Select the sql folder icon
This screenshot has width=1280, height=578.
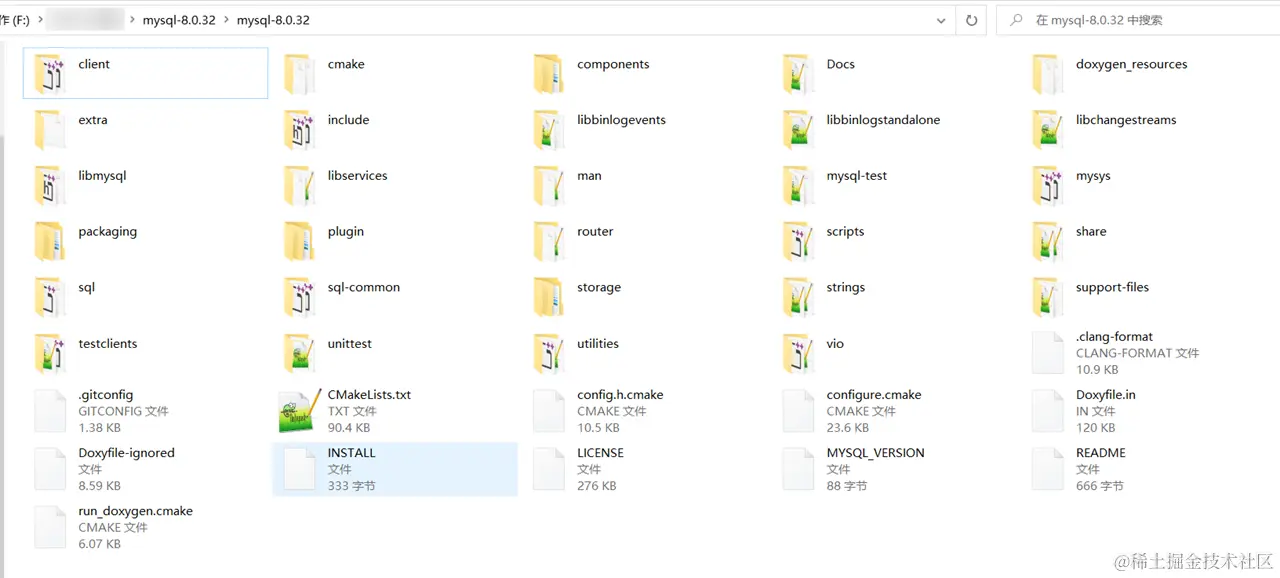tap(50, 298)
